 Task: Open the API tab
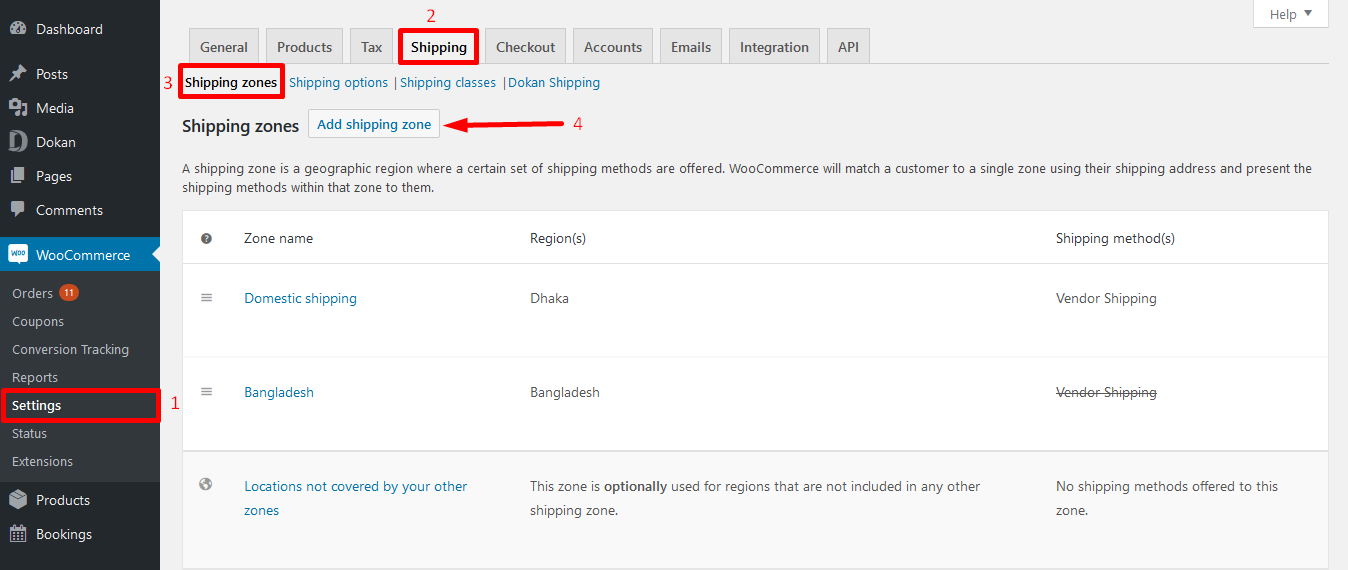pos(848,47)
